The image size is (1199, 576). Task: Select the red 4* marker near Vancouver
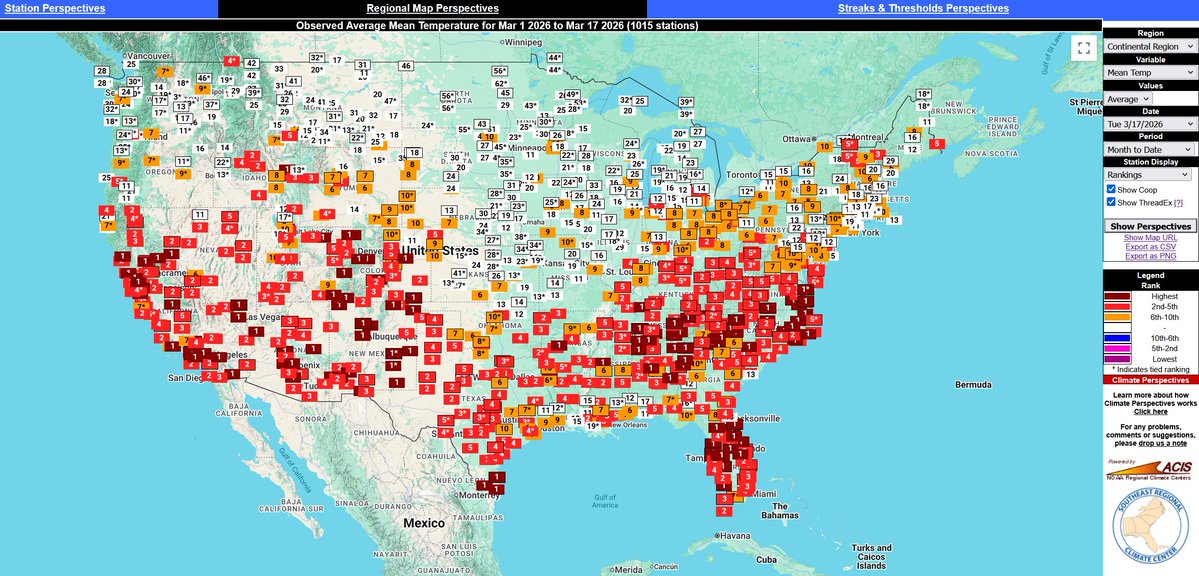(232, 60)
